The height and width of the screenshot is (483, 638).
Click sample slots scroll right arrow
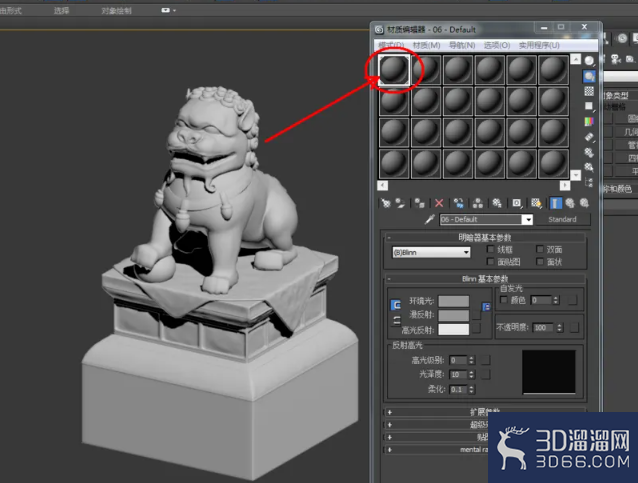pyautogui.click(x=565, y=186)
